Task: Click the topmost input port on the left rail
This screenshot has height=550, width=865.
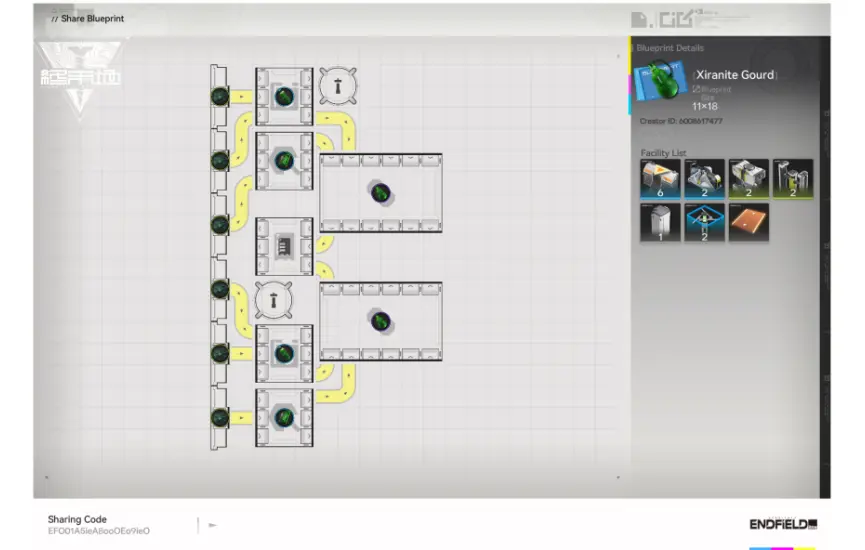Action: click(x=220, y=96)
